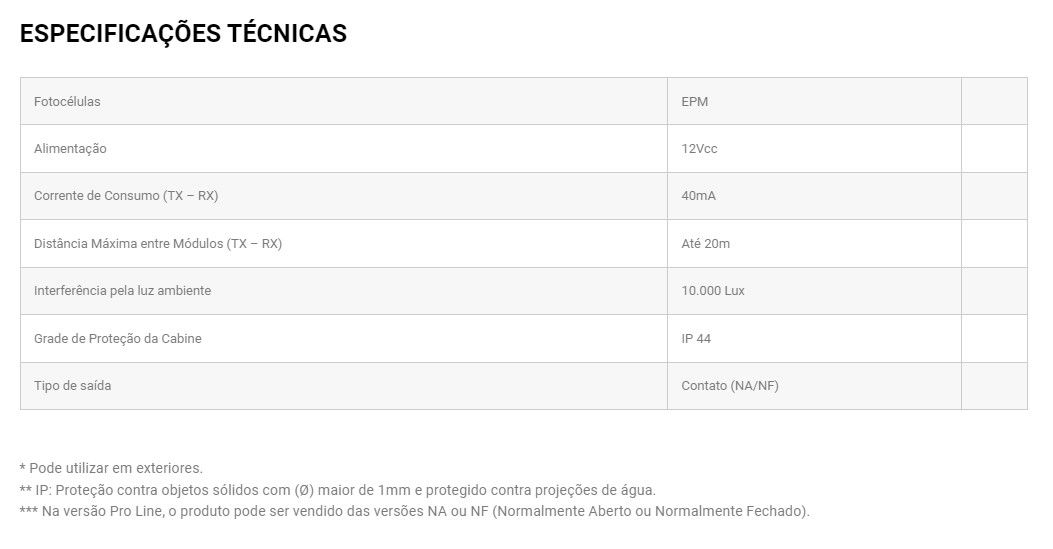Image resolution: width=1053 pixels, height=549 pixels.
Task: Click the 'Especificações Técnicas' heading
Action: click(183, 33)
